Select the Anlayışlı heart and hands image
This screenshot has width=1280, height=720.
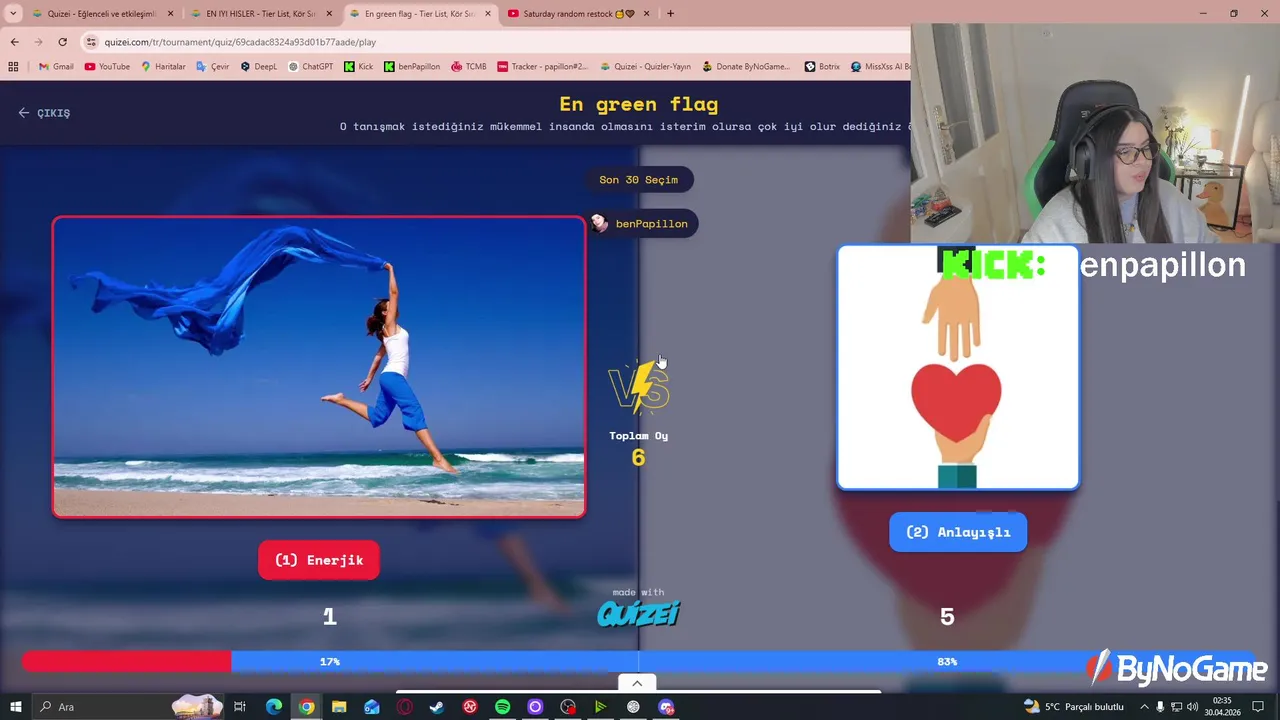pos(958,368)
